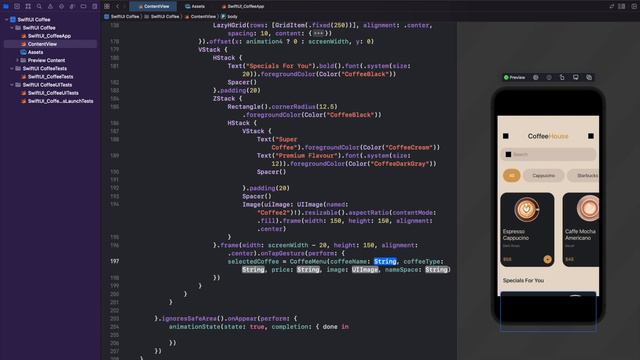
Task: Click the body breadcrumb in jump bar
Action: point(229,17)
